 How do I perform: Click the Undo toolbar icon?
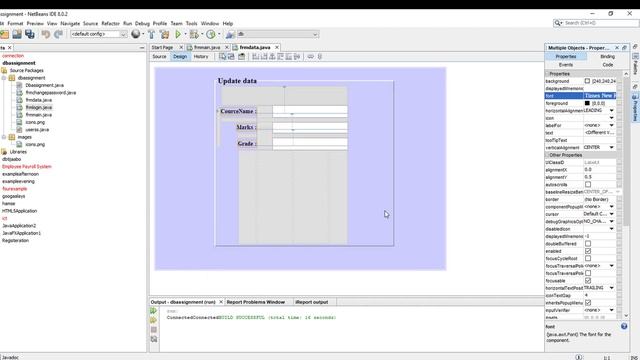coord(45,34)
